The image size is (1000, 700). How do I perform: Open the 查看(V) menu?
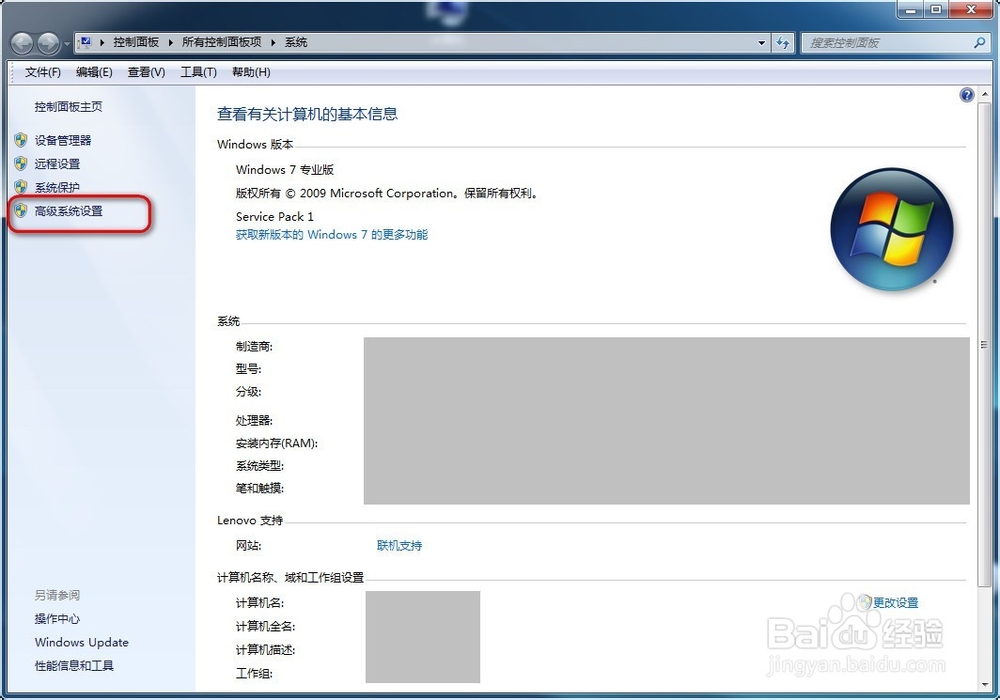(145, 71)
